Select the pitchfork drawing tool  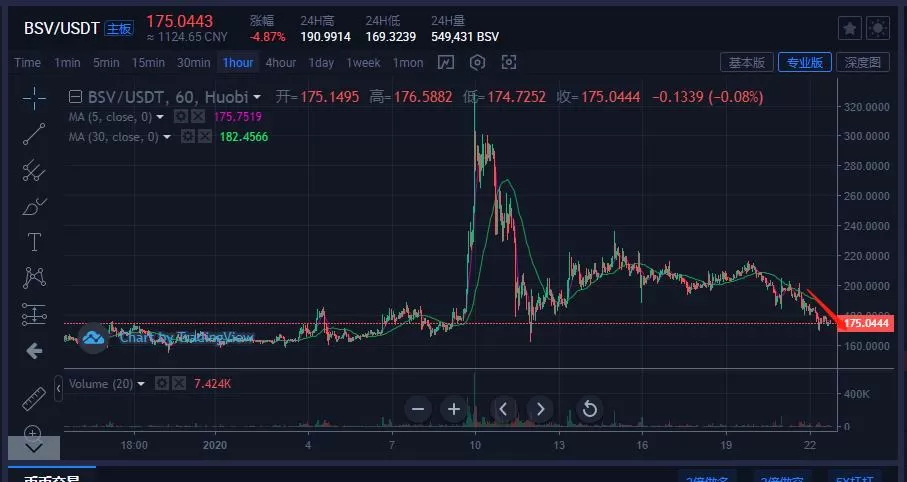[34, 170]
